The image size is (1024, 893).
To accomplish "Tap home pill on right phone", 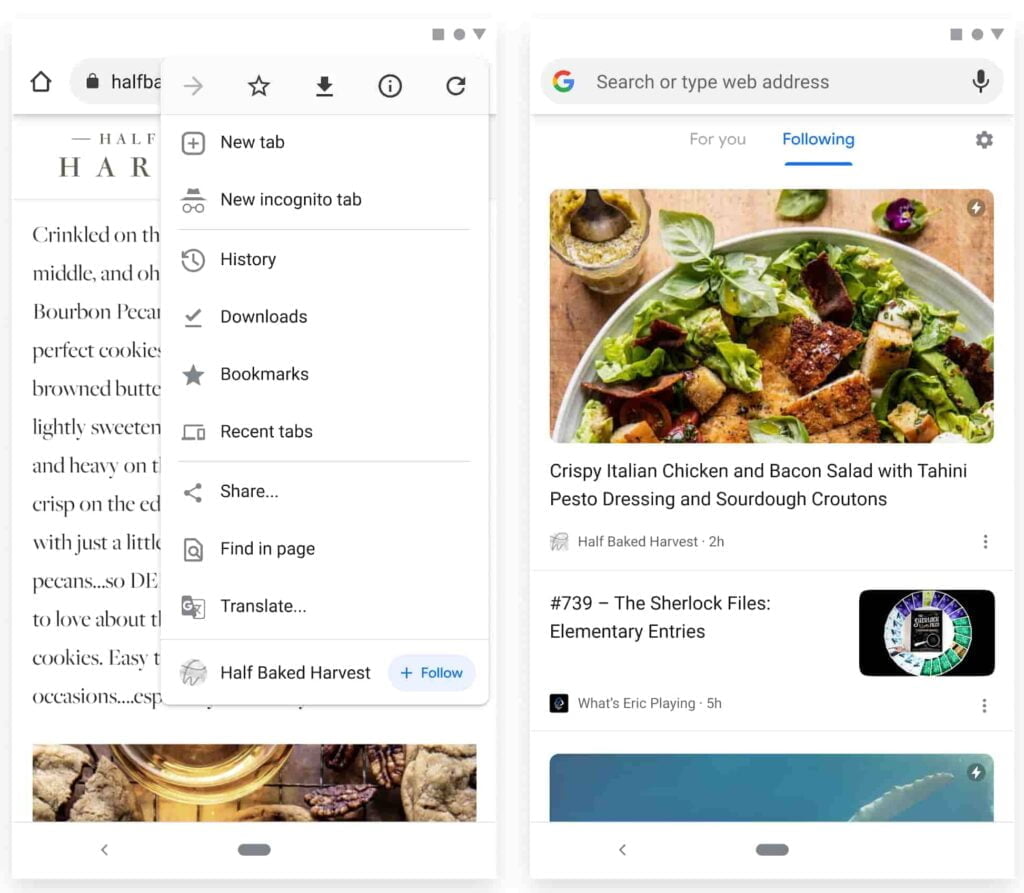I will coord(772,849).
